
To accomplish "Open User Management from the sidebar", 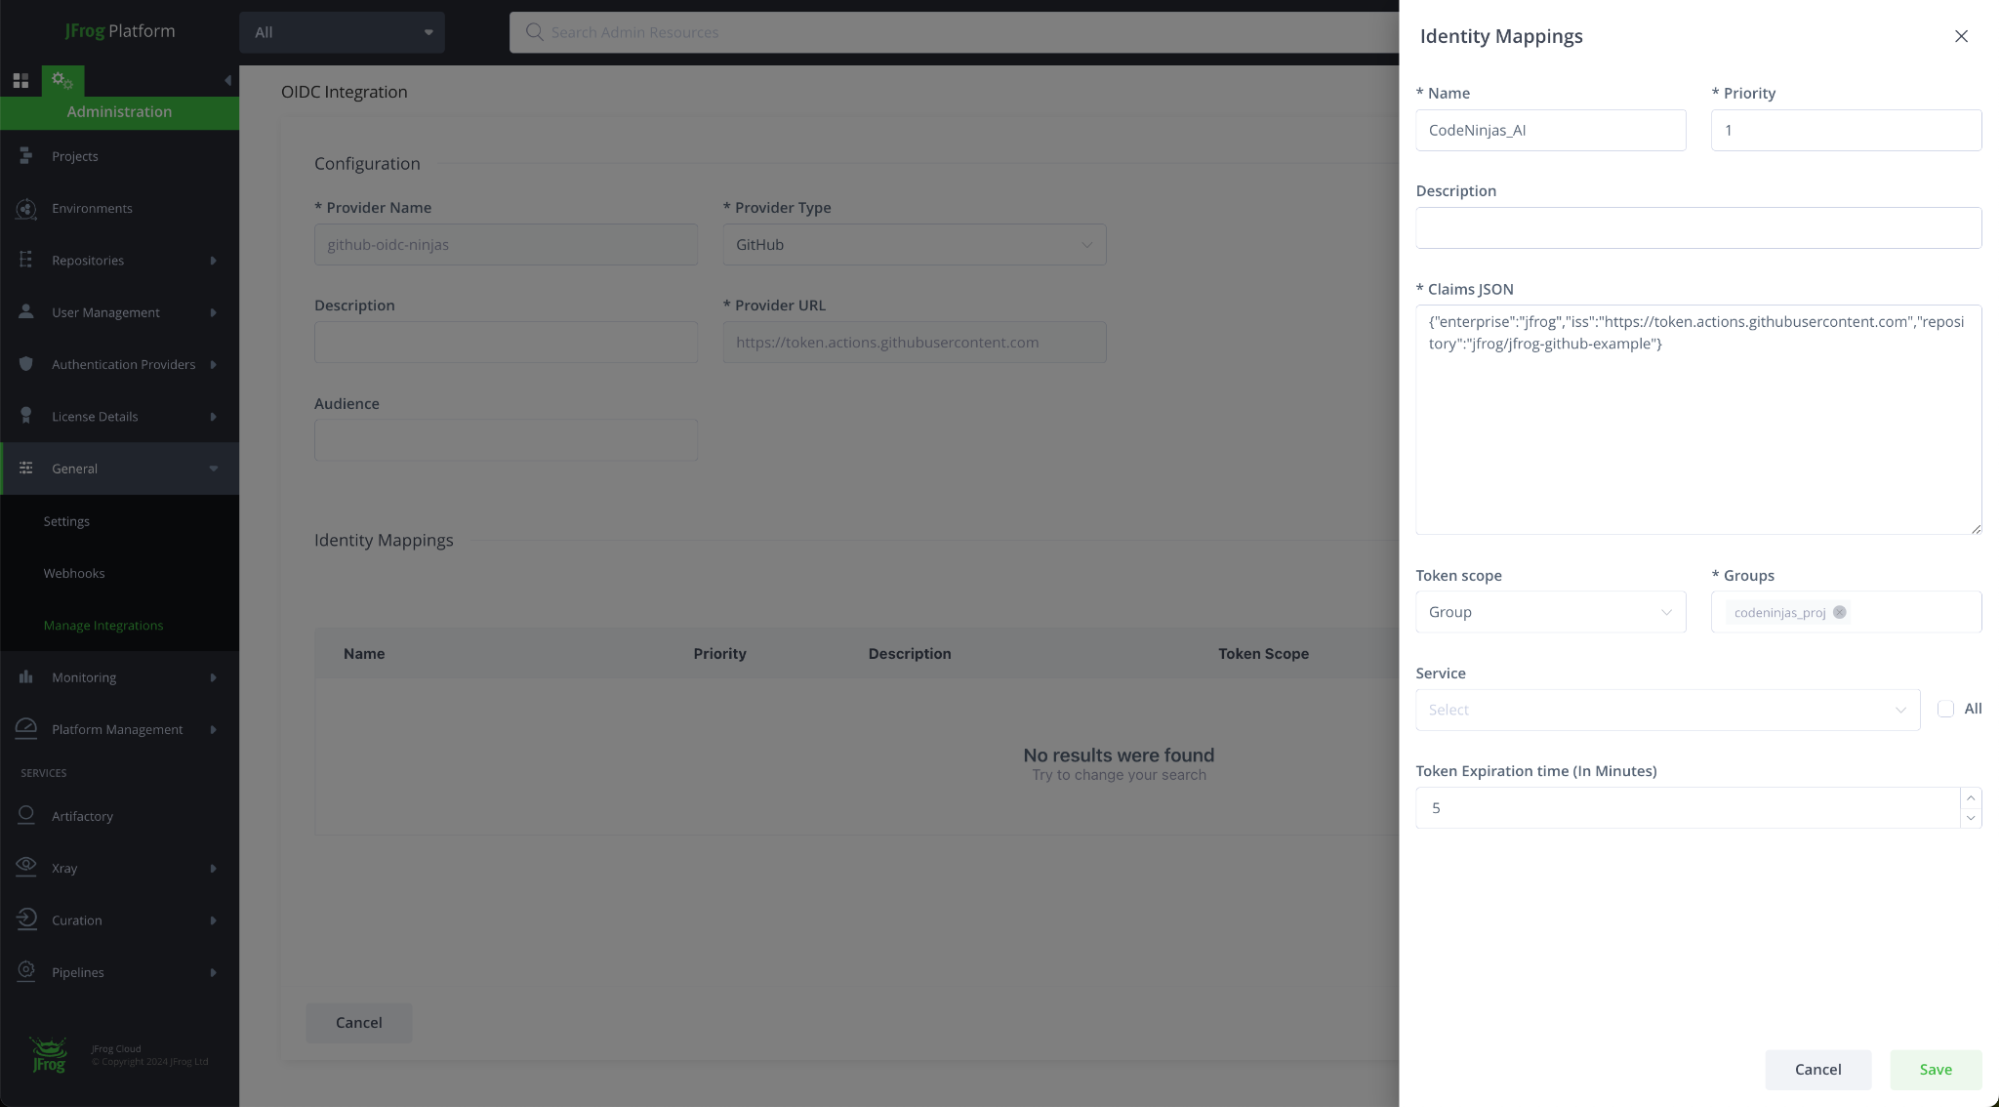I will coord(26,312).
